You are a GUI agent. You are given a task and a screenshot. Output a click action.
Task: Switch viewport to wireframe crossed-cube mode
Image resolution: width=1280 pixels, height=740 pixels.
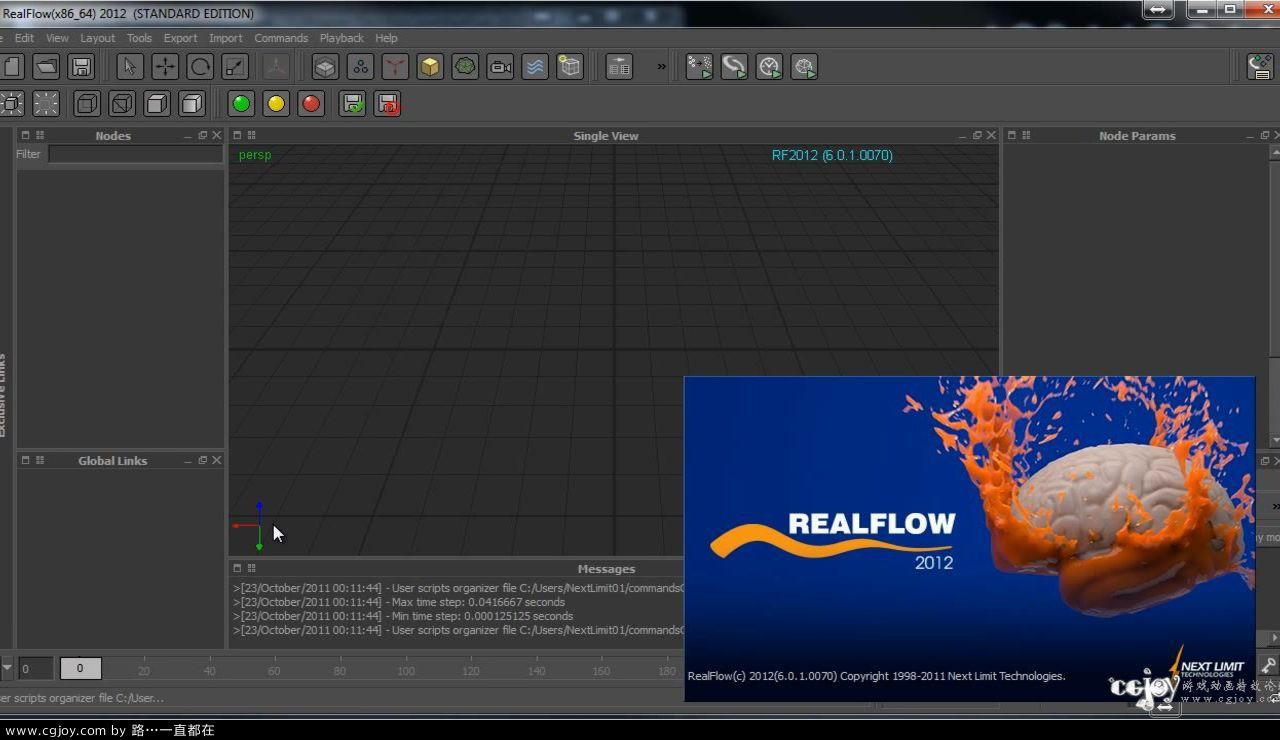[122, 103]
